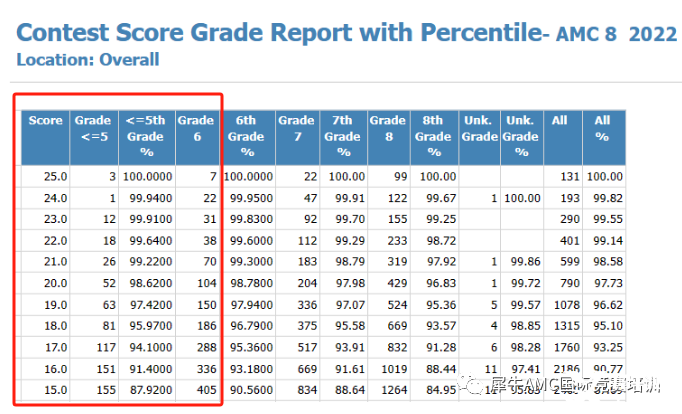The height and width of the screenshot is (414, 682).
Task: Click Grade 7 count '112' in score 22.0 row
Action: pos(307,241)
